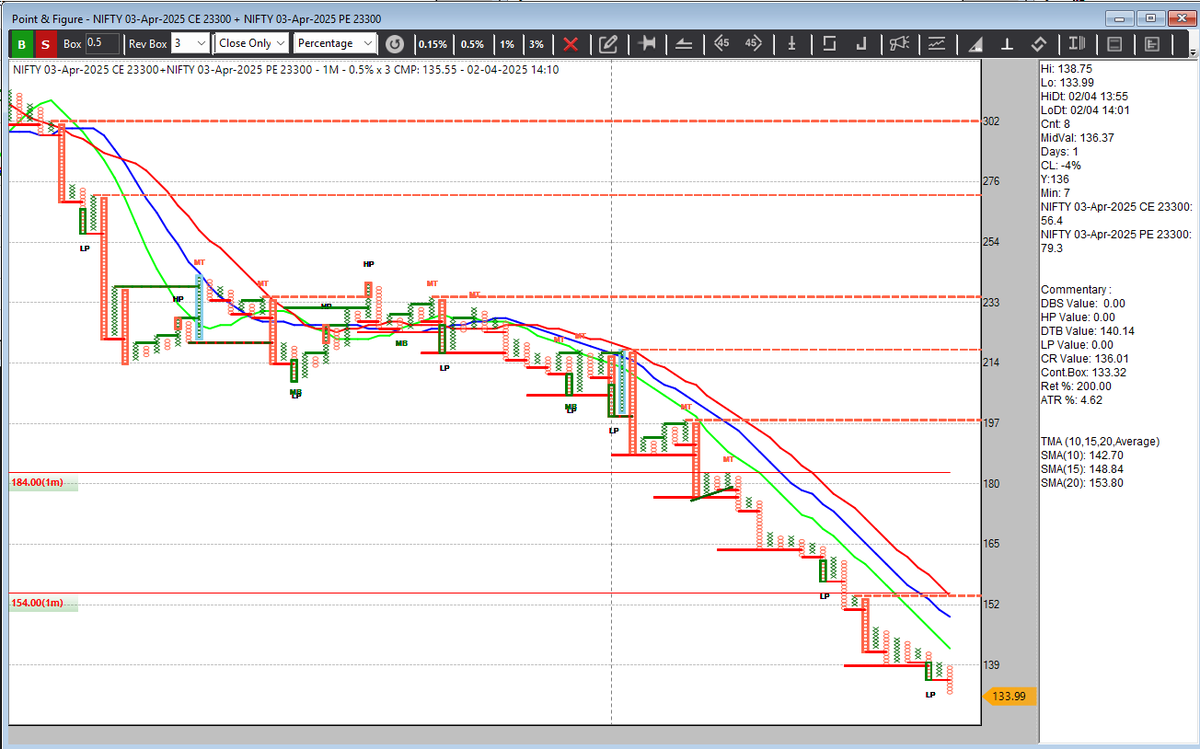Viewport: 1200px width, 749px height.
Task: Click the vertical count marker icon
Action: 791,44
